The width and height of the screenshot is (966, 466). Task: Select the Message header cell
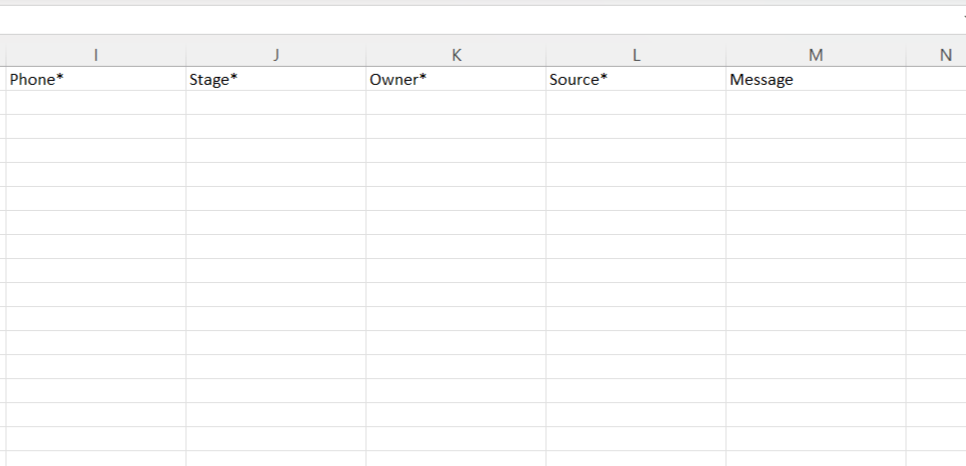tap(816, 80)
